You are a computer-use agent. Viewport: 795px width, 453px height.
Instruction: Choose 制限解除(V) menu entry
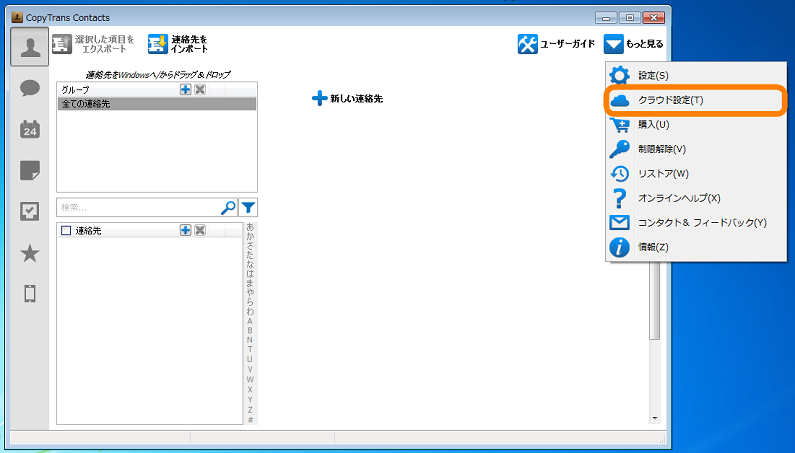[696, 149]
